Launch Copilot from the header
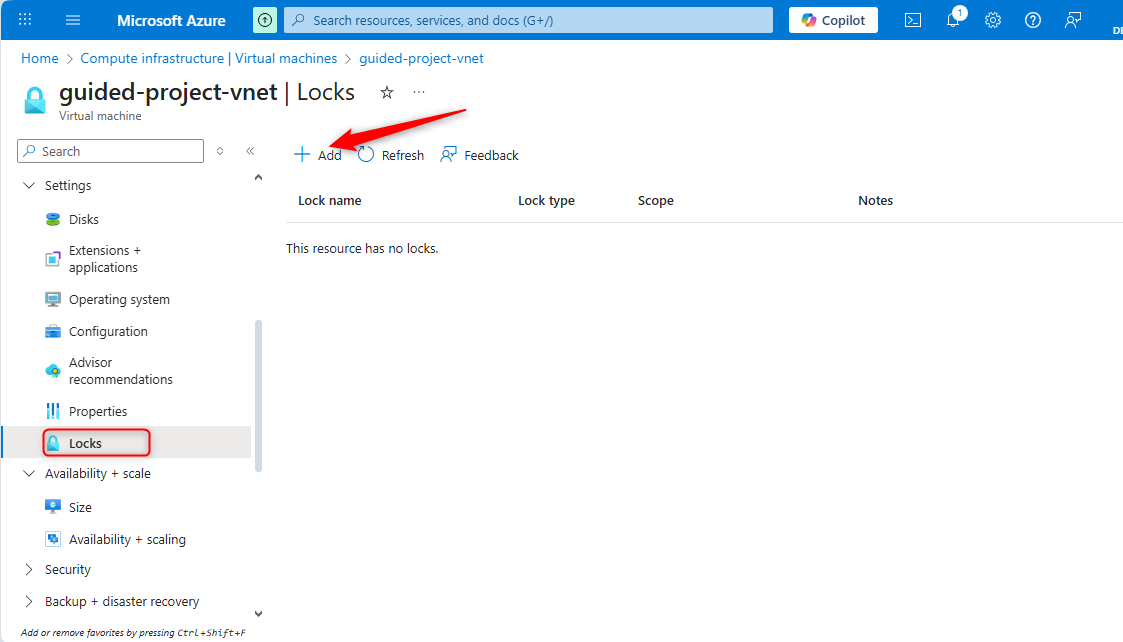Screen dimensions: 1123x642 [833, 20]
